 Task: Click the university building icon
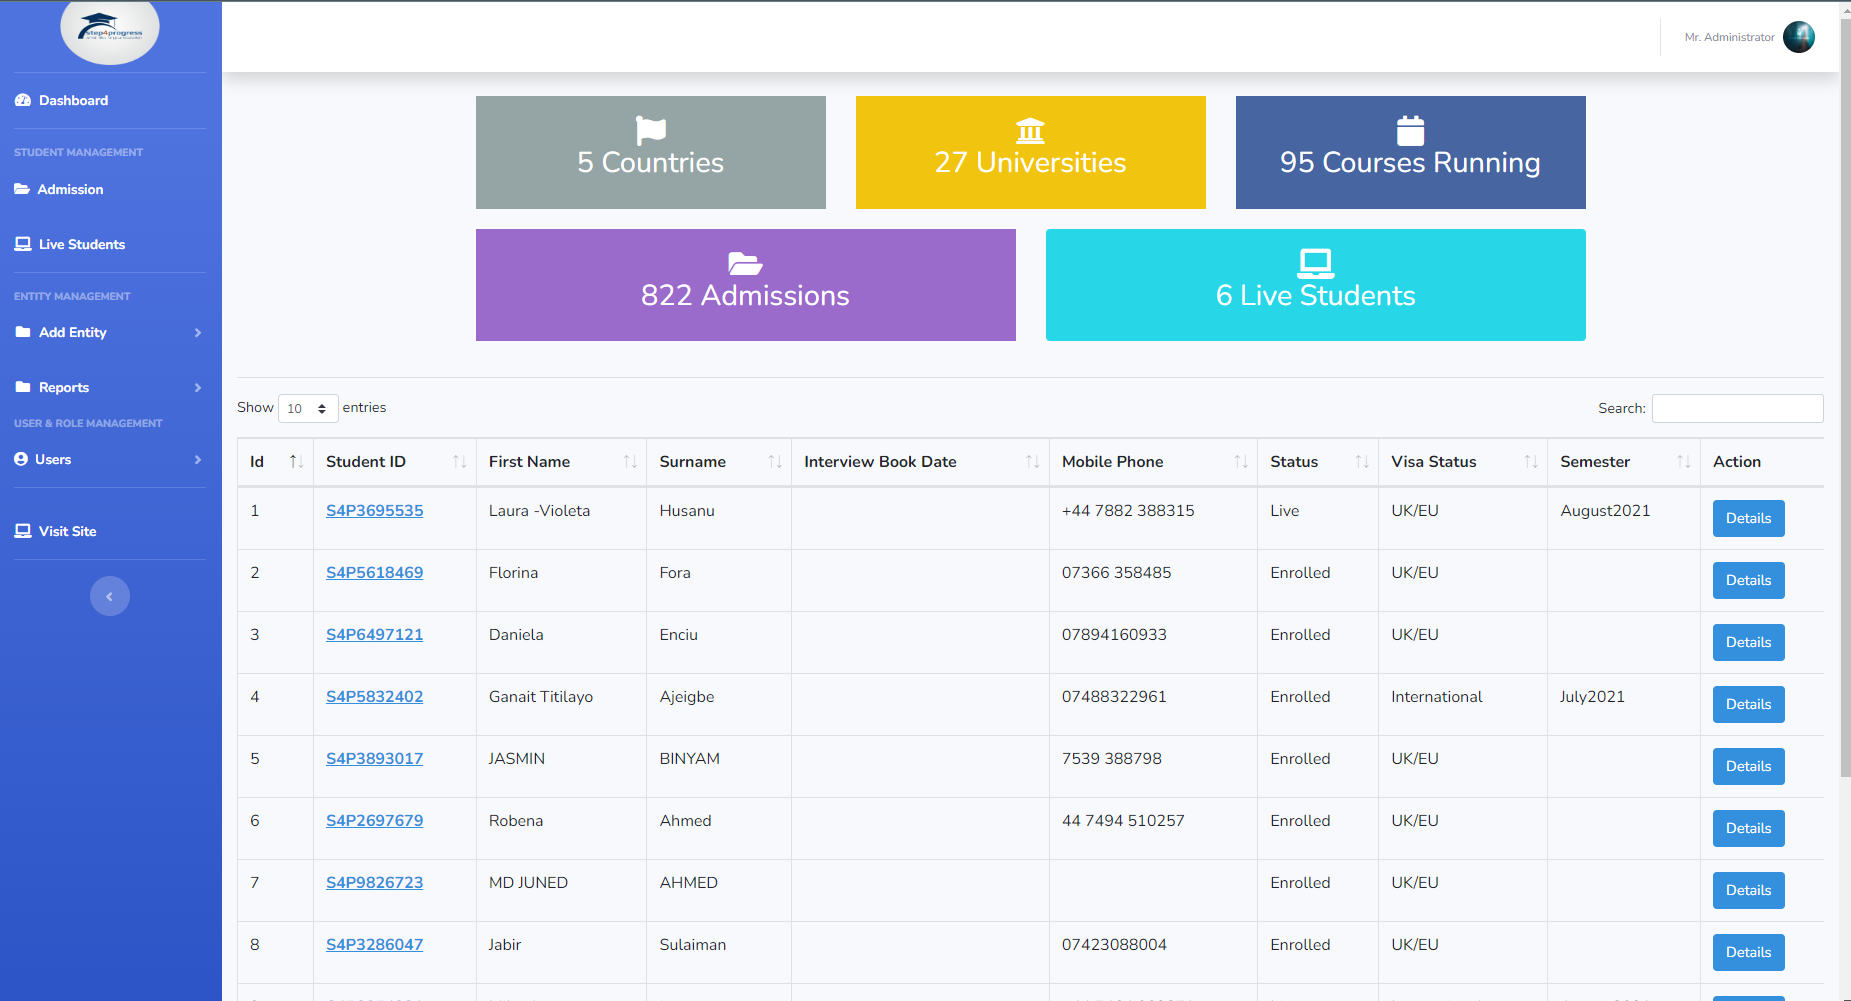point(1030,131)
